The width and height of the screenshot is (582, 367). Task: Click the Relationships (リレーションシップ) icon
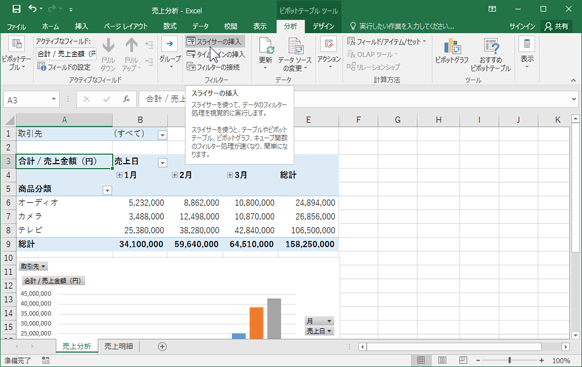[351, 67]
